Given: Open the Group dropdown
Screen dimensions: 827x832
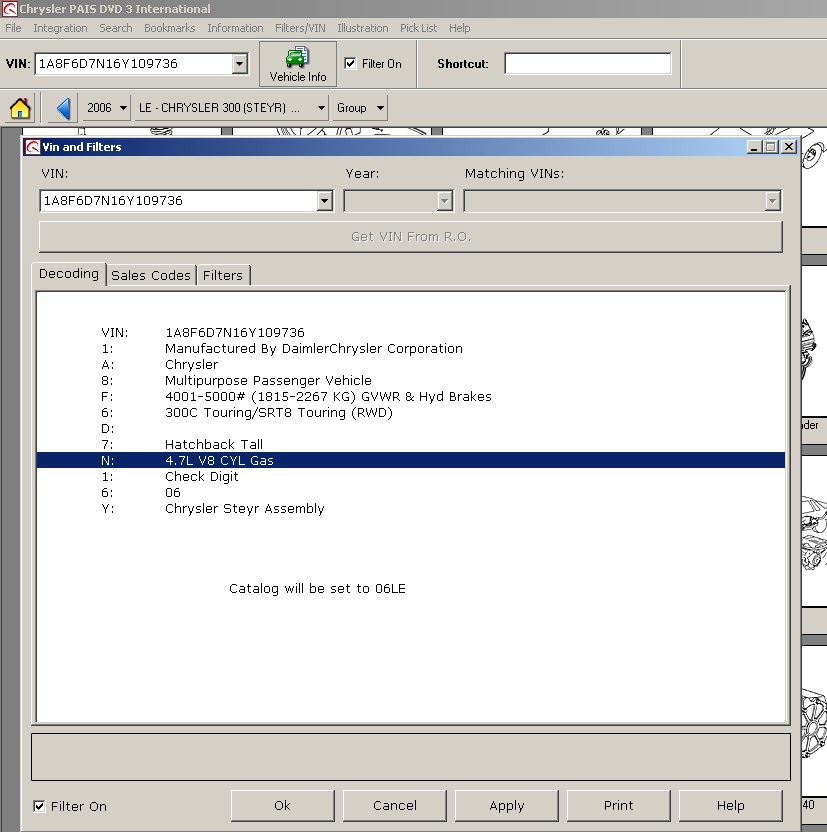Looking at the screenshot, I should [x=360, y=108].
